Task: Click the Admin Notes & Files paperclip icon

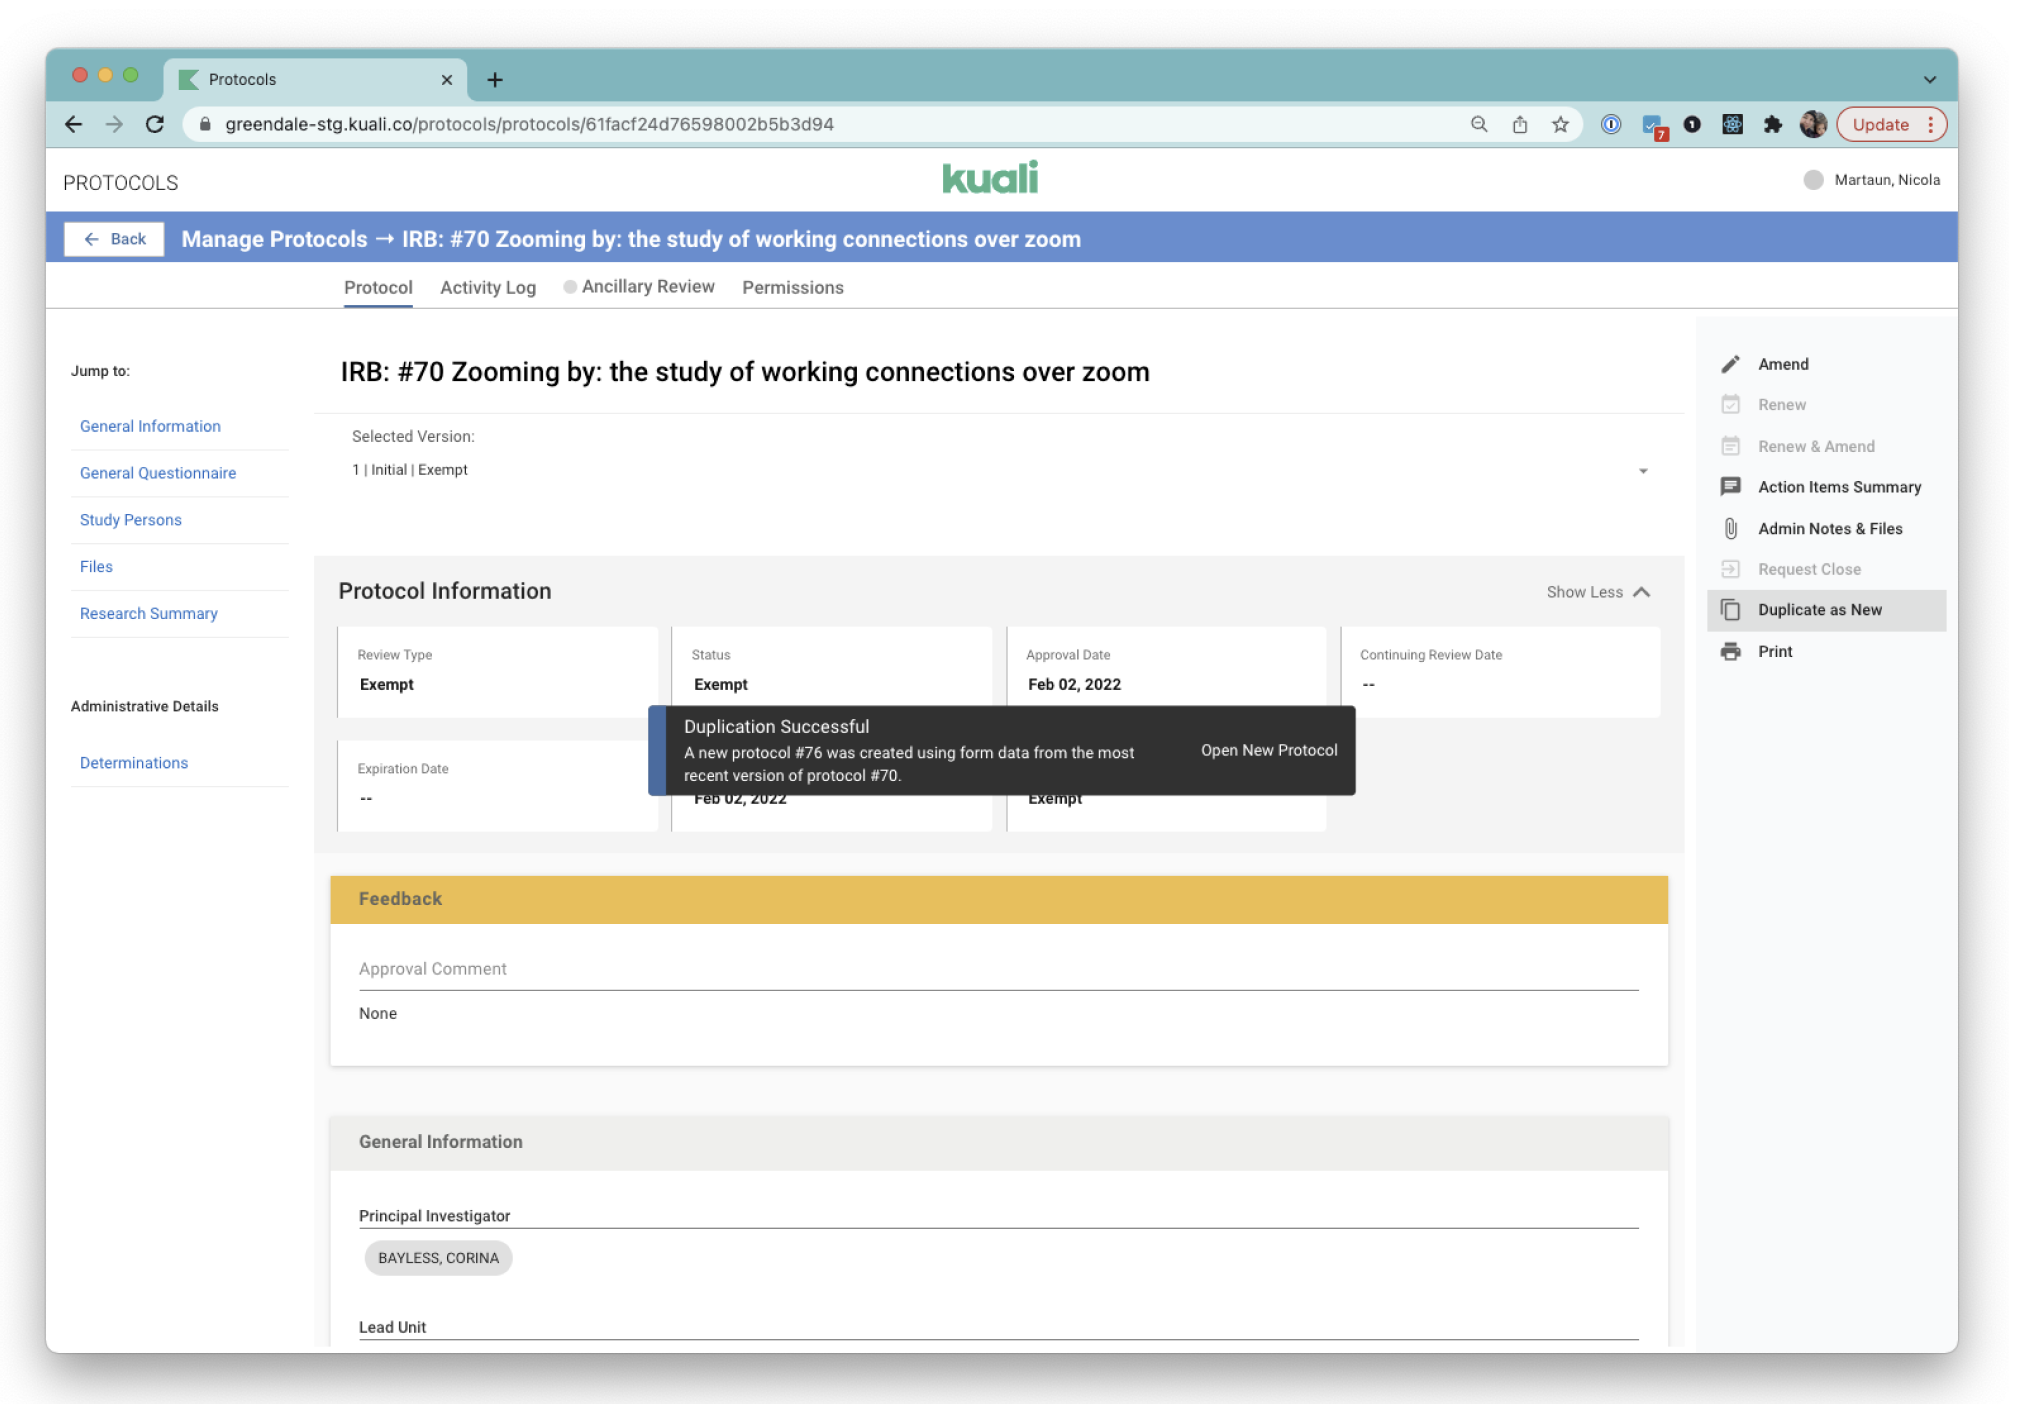Action: [1730, 528]
